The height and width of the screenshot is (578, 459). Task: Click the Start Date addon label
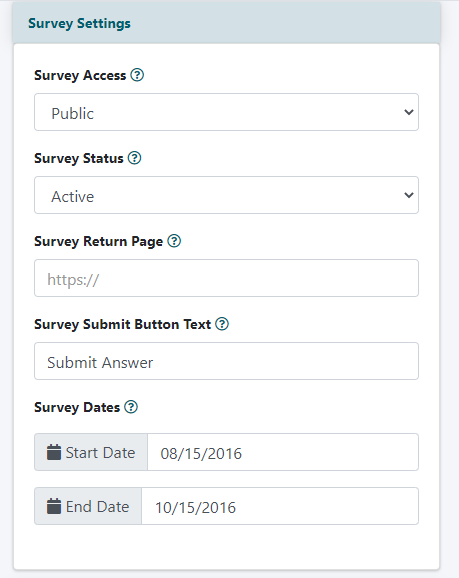(91, 452)
